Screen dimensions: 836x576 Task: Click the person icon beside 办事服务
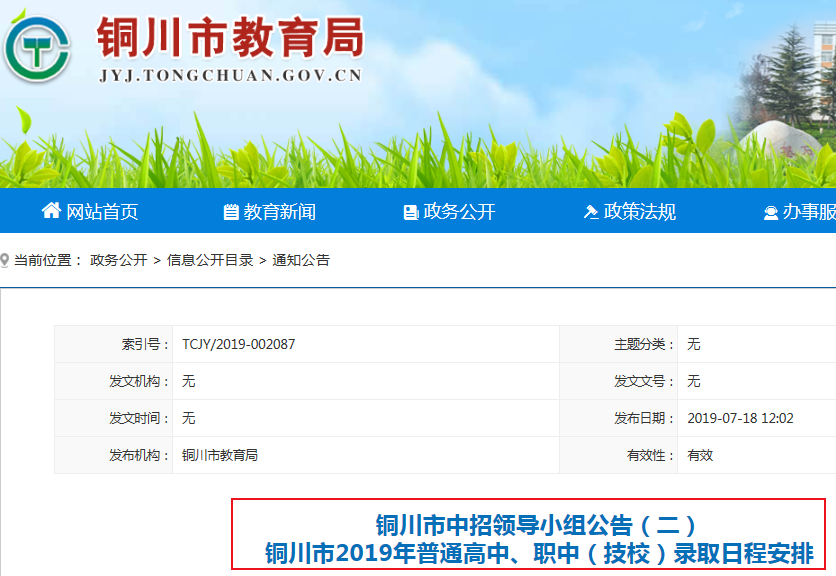point(770,213)
